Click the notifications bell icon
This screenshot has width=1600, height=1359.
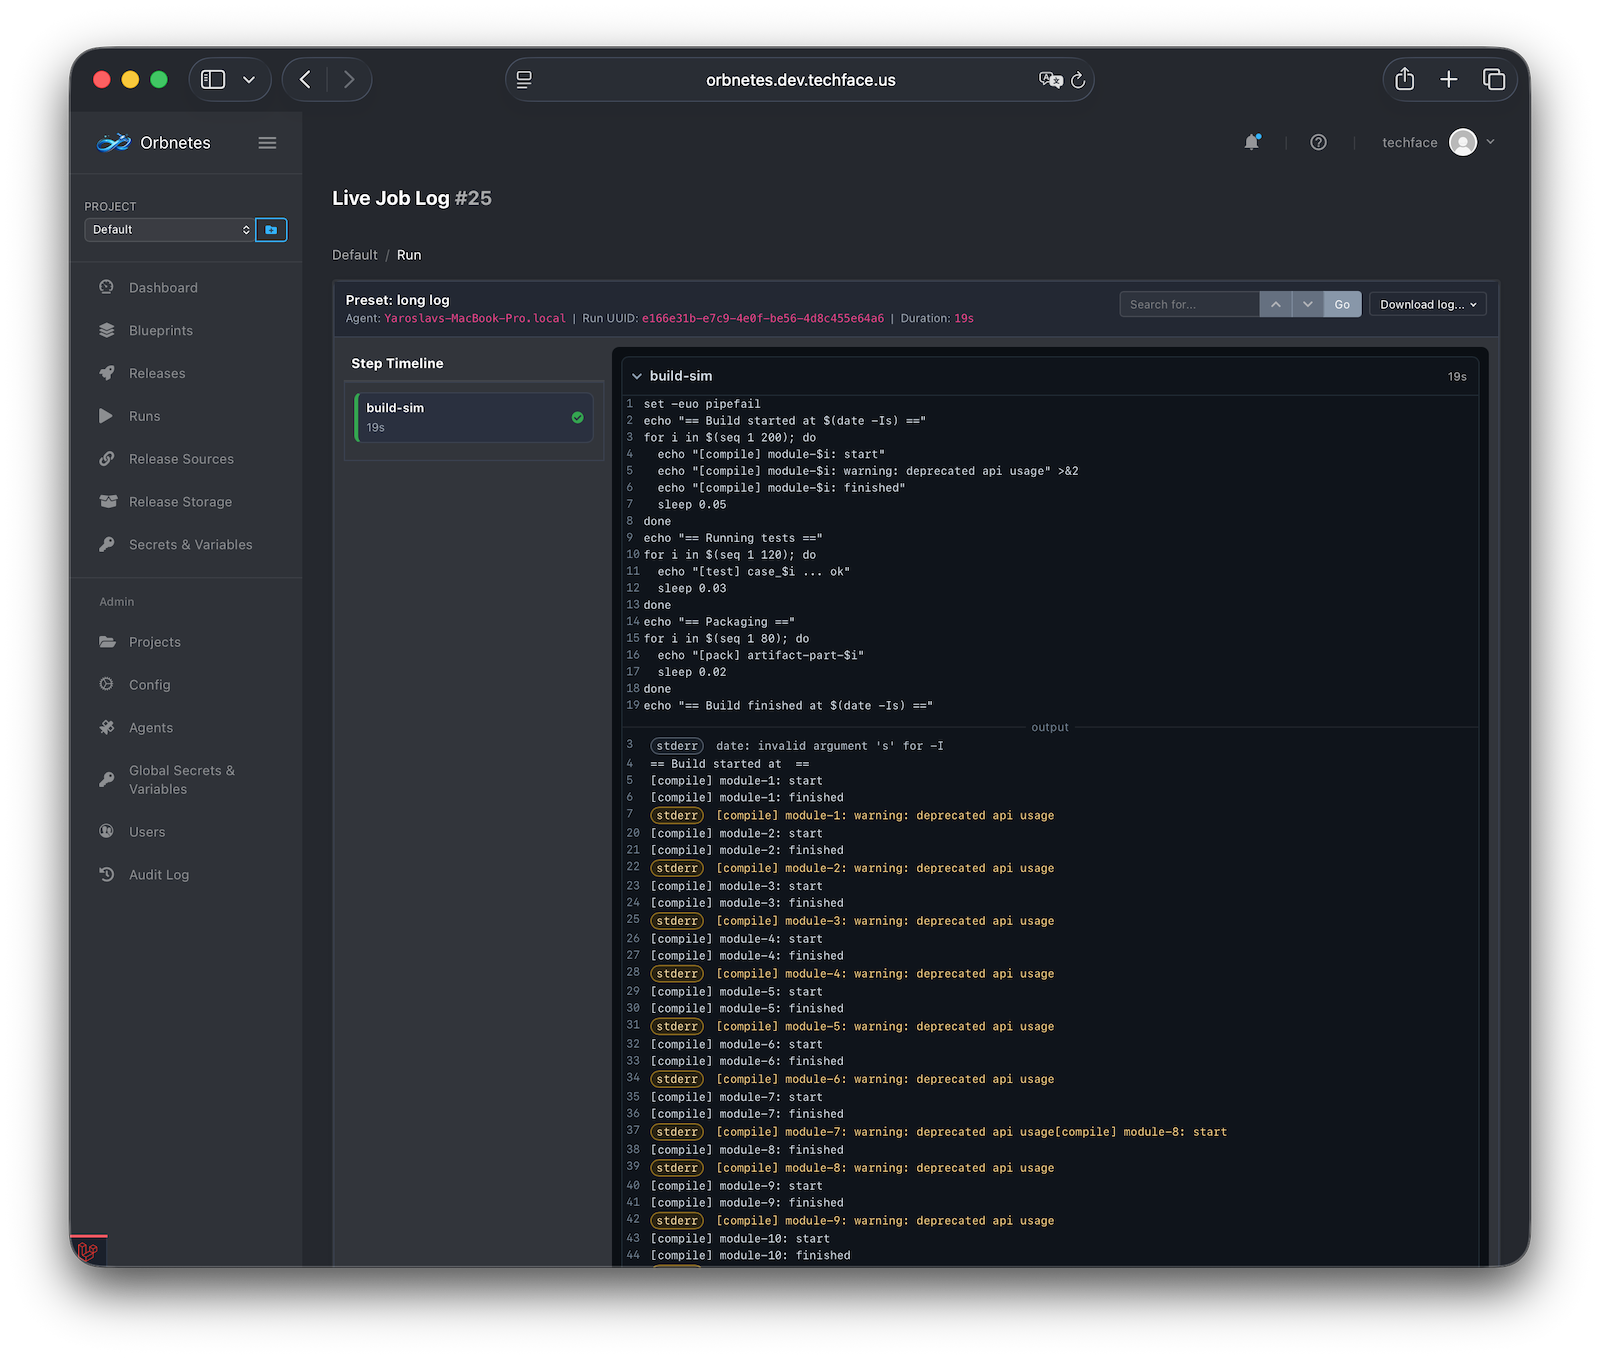(1251, 142)
